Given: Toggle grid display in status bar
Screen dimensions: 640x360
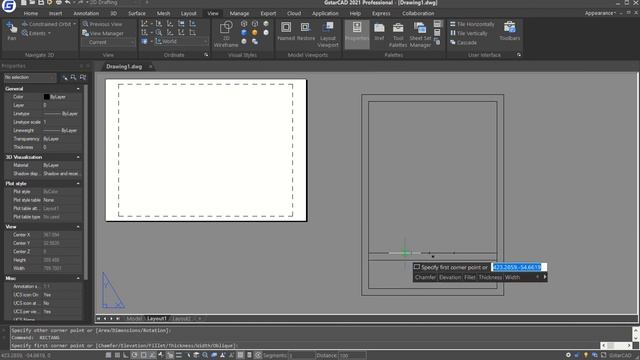Looking at the screenshot, I should [117, 356].
